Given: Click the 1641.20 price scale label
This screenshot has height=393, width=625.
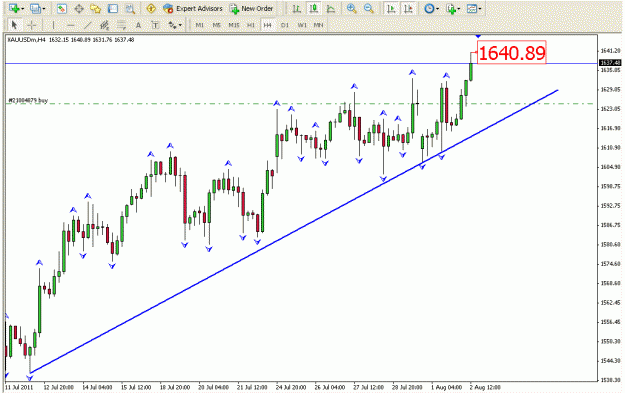Looking at the screenshot, I should pos(610,51).
